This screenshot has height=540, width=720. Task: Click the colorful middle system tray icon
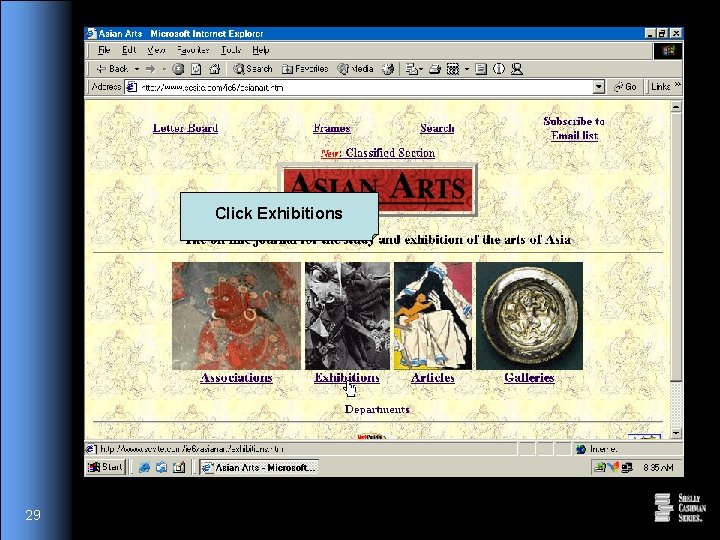point(613,467)
